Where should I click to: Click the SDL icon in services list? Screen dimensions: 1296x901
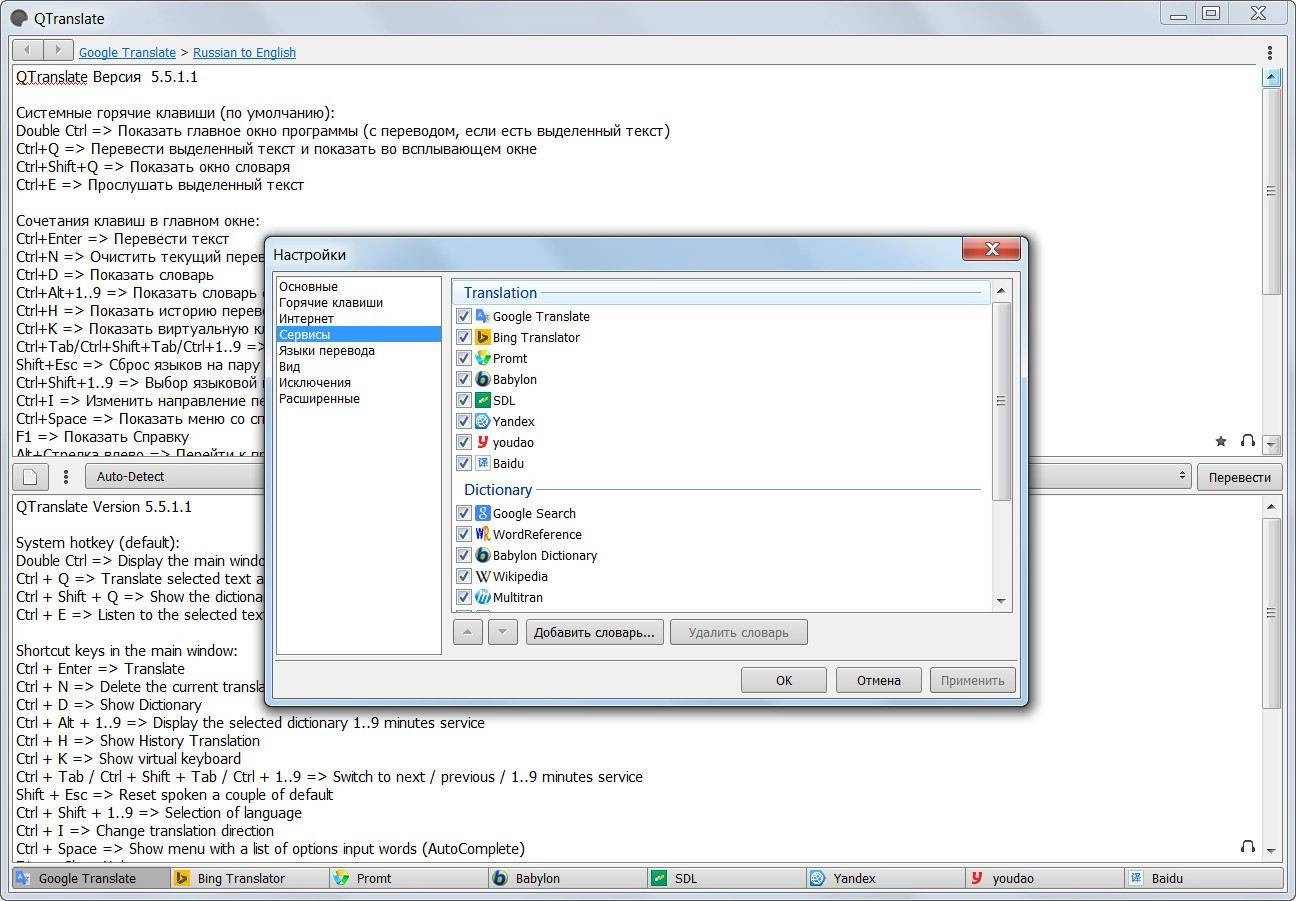(482, 400)
